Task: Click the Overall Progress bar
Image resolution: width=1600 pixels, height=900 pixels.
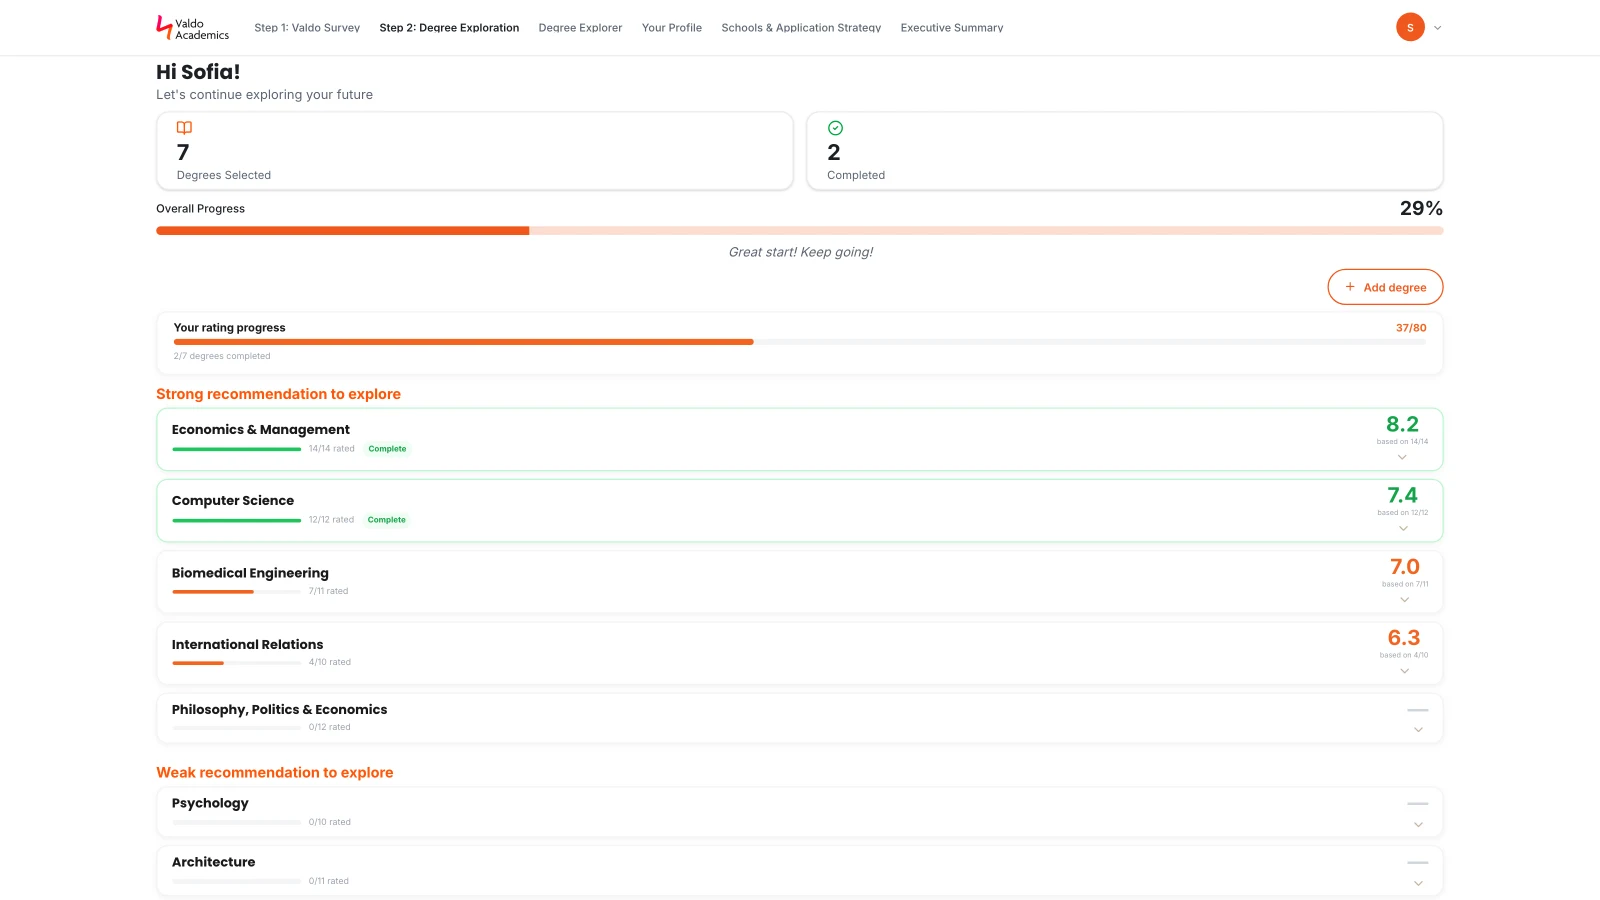Action: [x=800, y=231]
